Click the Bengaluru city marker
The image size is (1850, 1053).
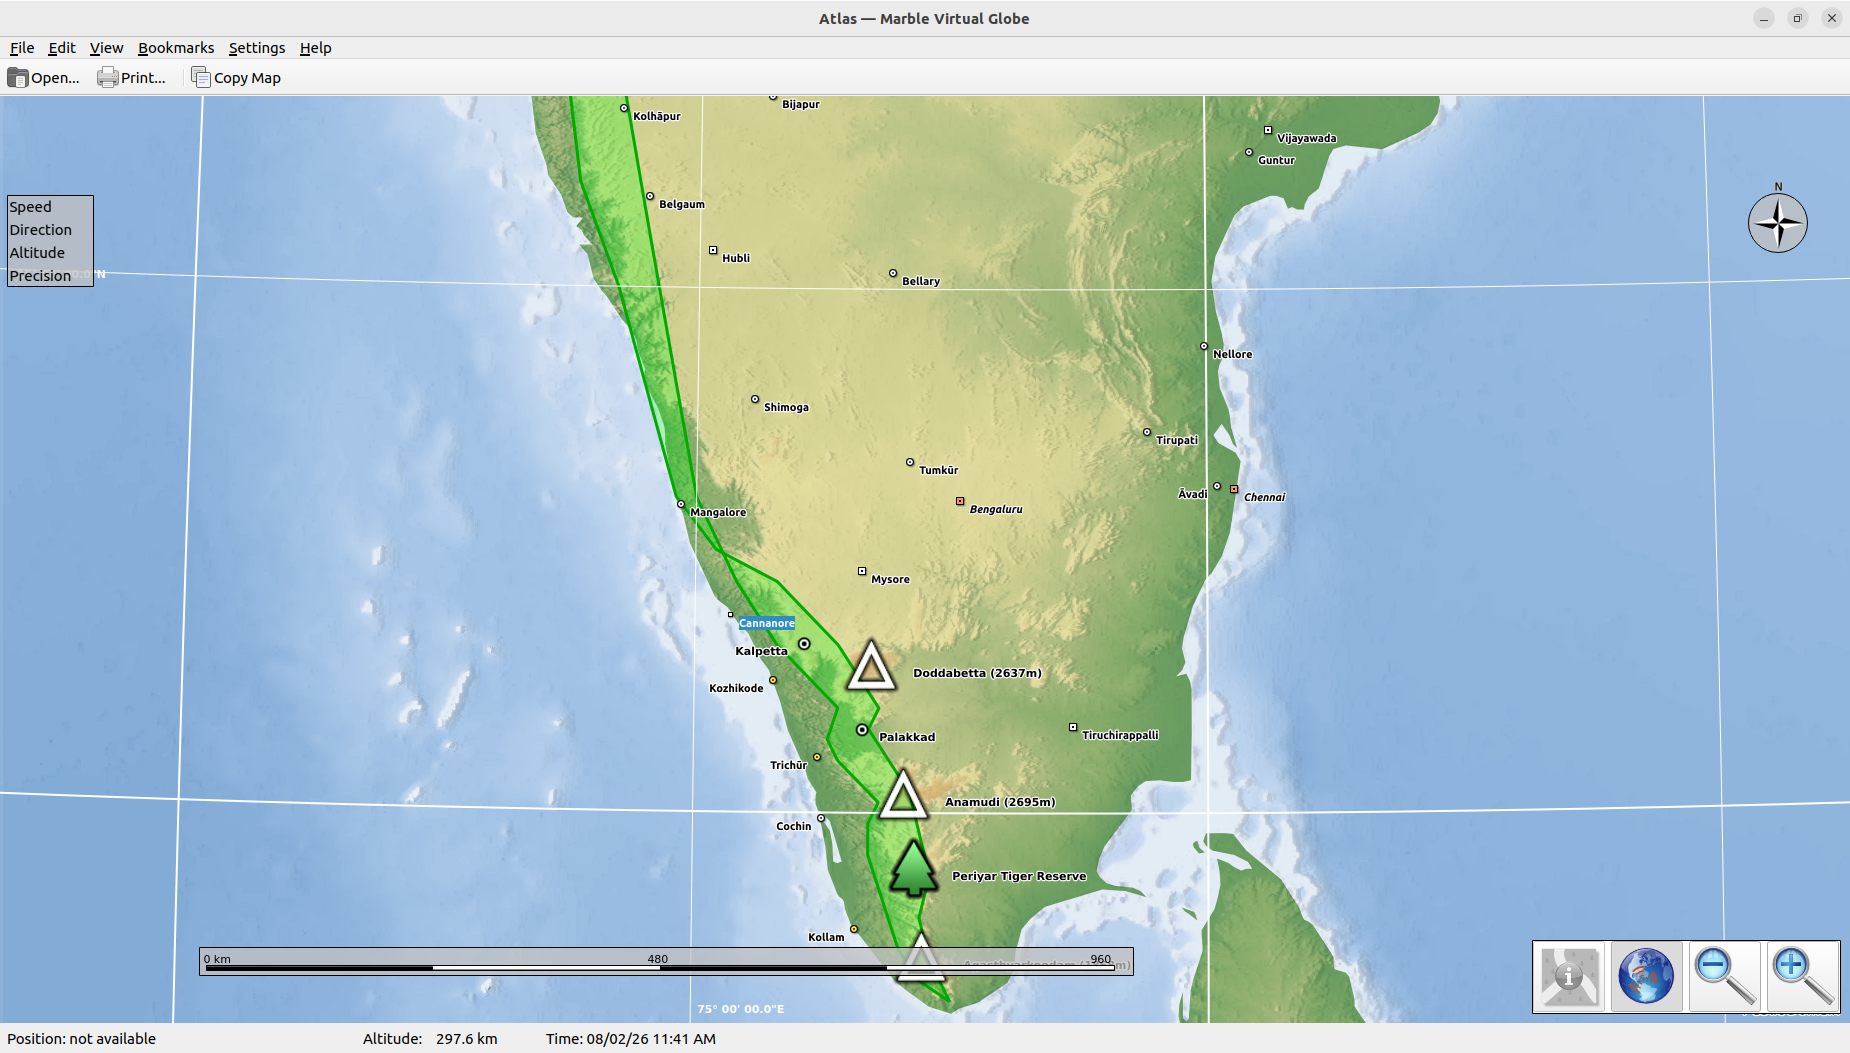click(x=960, y=501)
